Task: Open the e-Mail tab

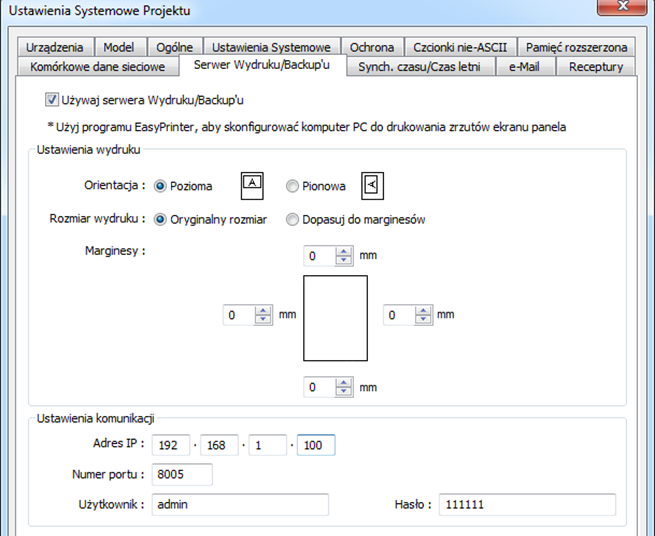Action: point(525,66)
